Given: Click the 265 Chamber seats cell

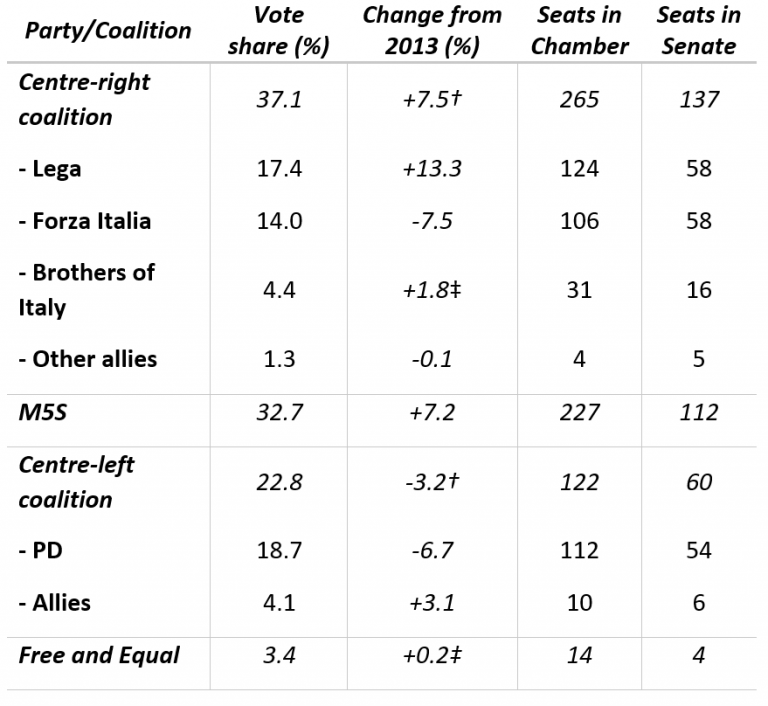Looking at the screenshot, I should tap(579, 99).
